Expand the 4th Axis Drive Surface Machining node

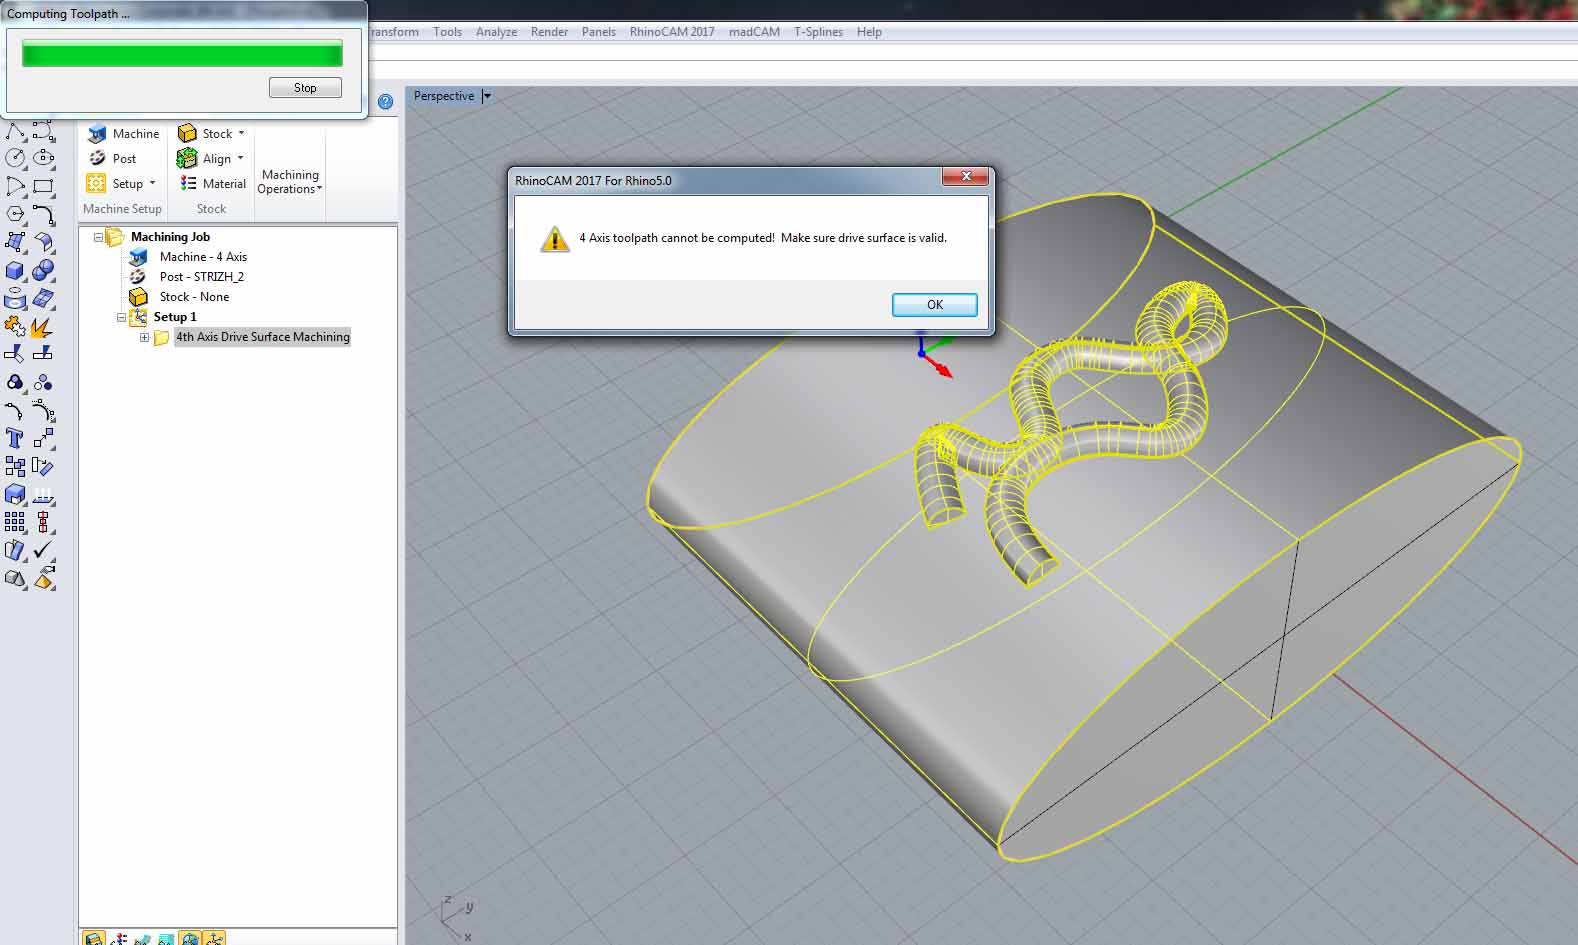pyautogui.click(x=144, y=338)
